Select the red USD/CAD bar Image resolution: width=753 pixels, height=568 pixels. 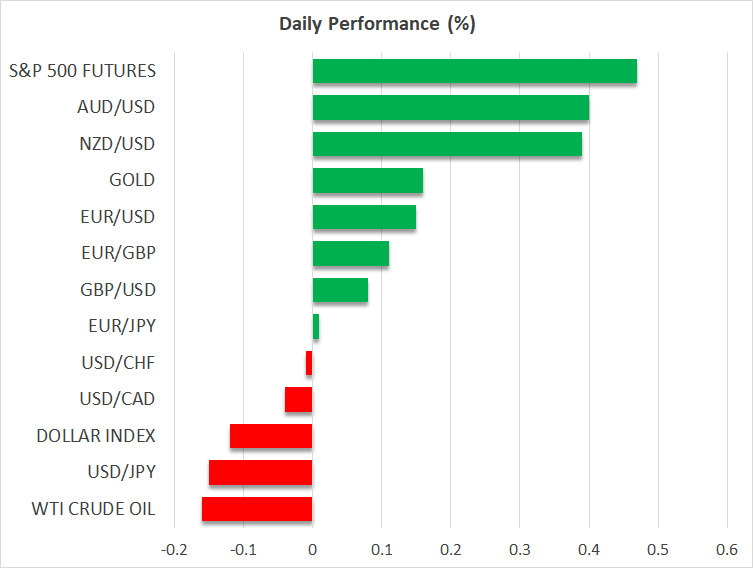[298, 400]
